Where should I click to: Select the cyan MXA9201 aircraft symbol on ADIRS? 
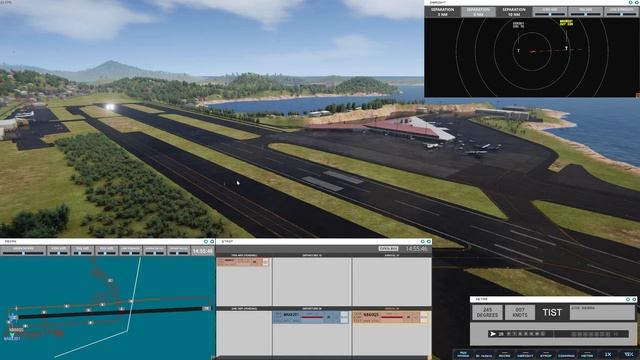click(x=12, y=335)
